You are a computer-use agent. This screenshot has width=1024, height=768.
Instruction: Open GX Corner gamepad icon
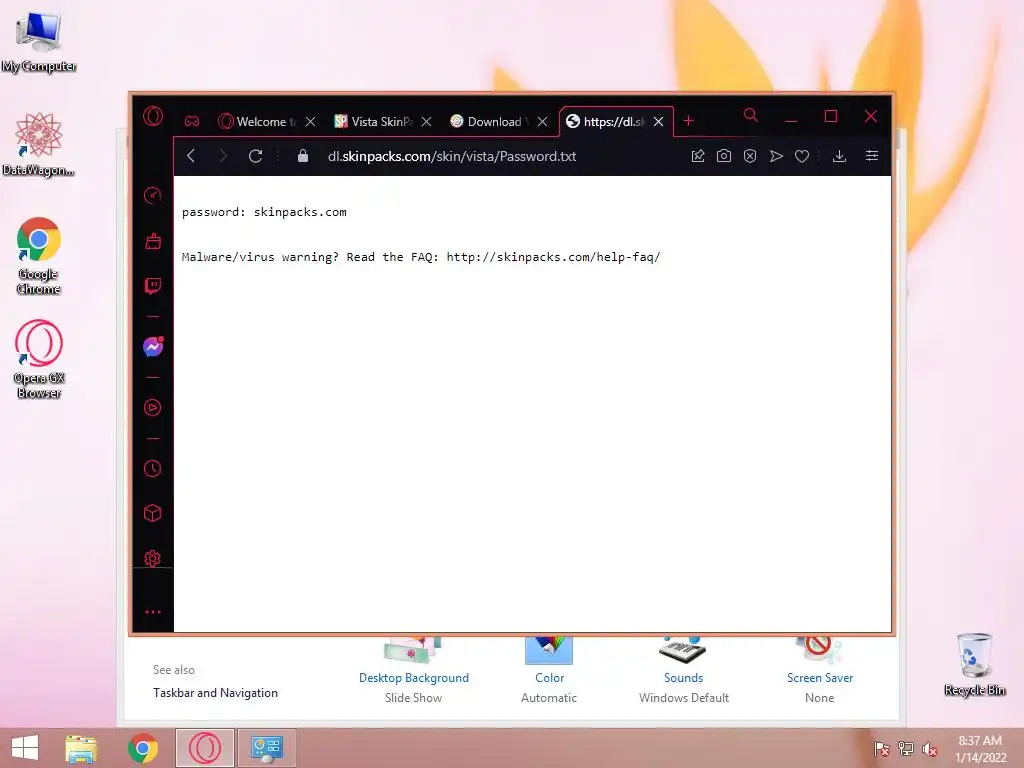click(x=191, y=121)
